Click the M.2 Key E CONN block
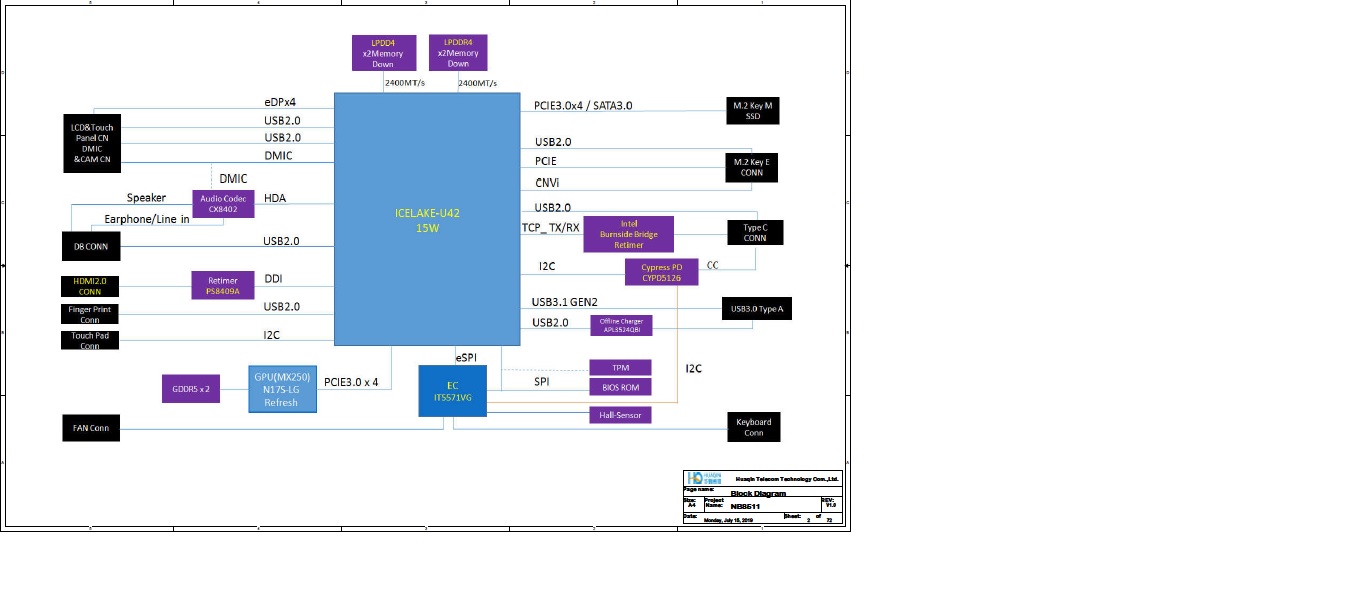This screenshot has width=1360, height=601. (x=752, y=167)
